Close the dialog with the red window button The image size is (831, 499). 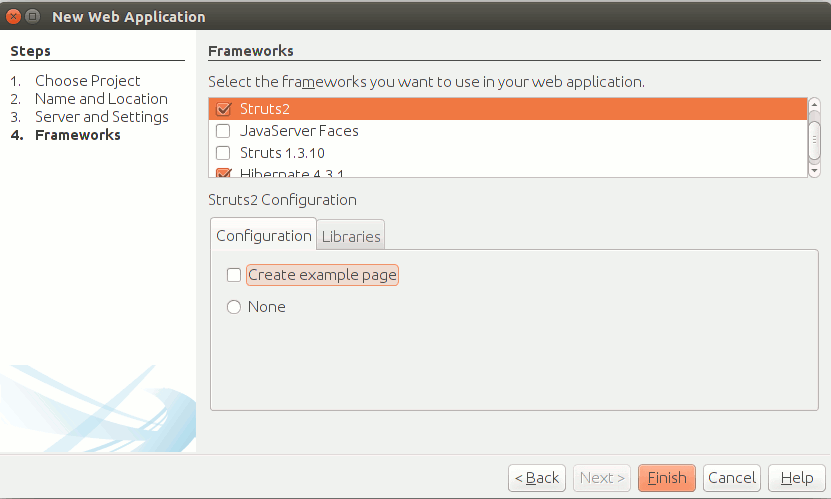[14, 16]
